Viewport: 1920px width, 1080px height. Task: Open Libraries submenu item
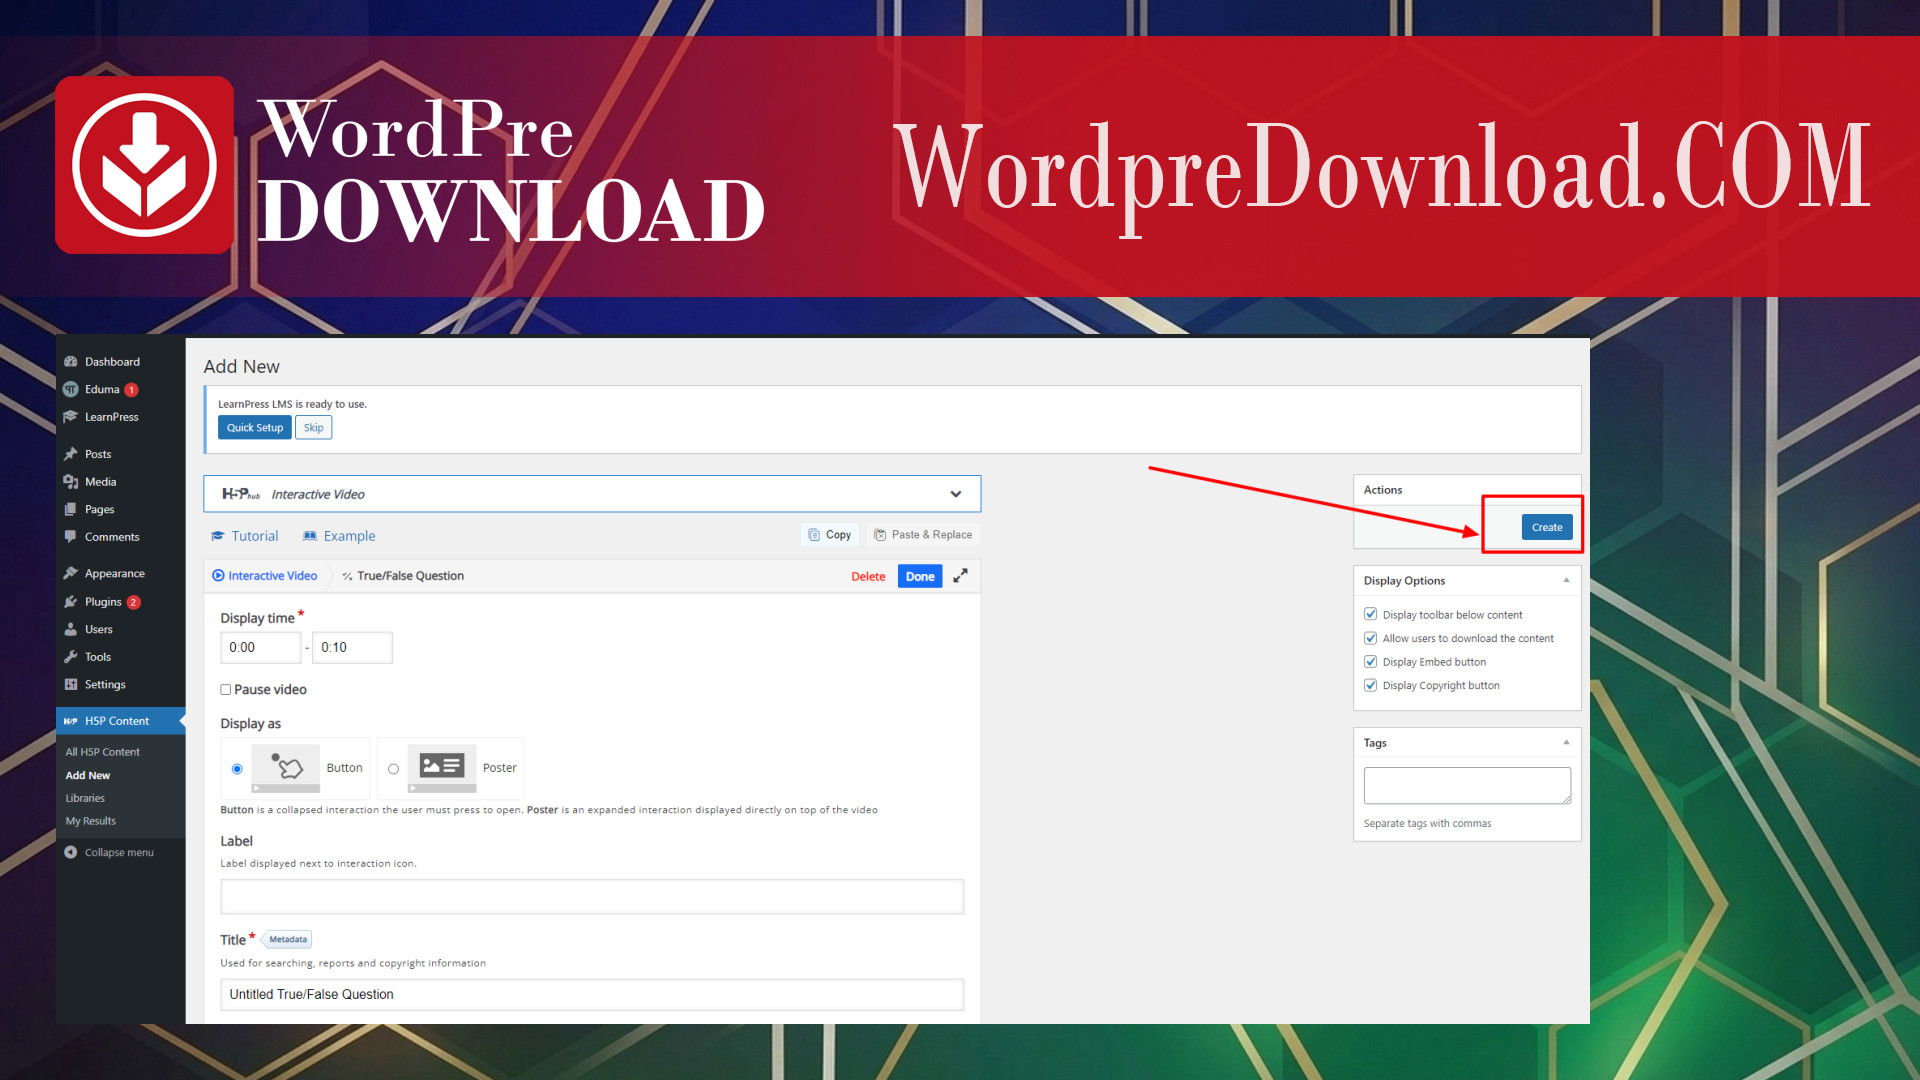[x=85, y=798]
